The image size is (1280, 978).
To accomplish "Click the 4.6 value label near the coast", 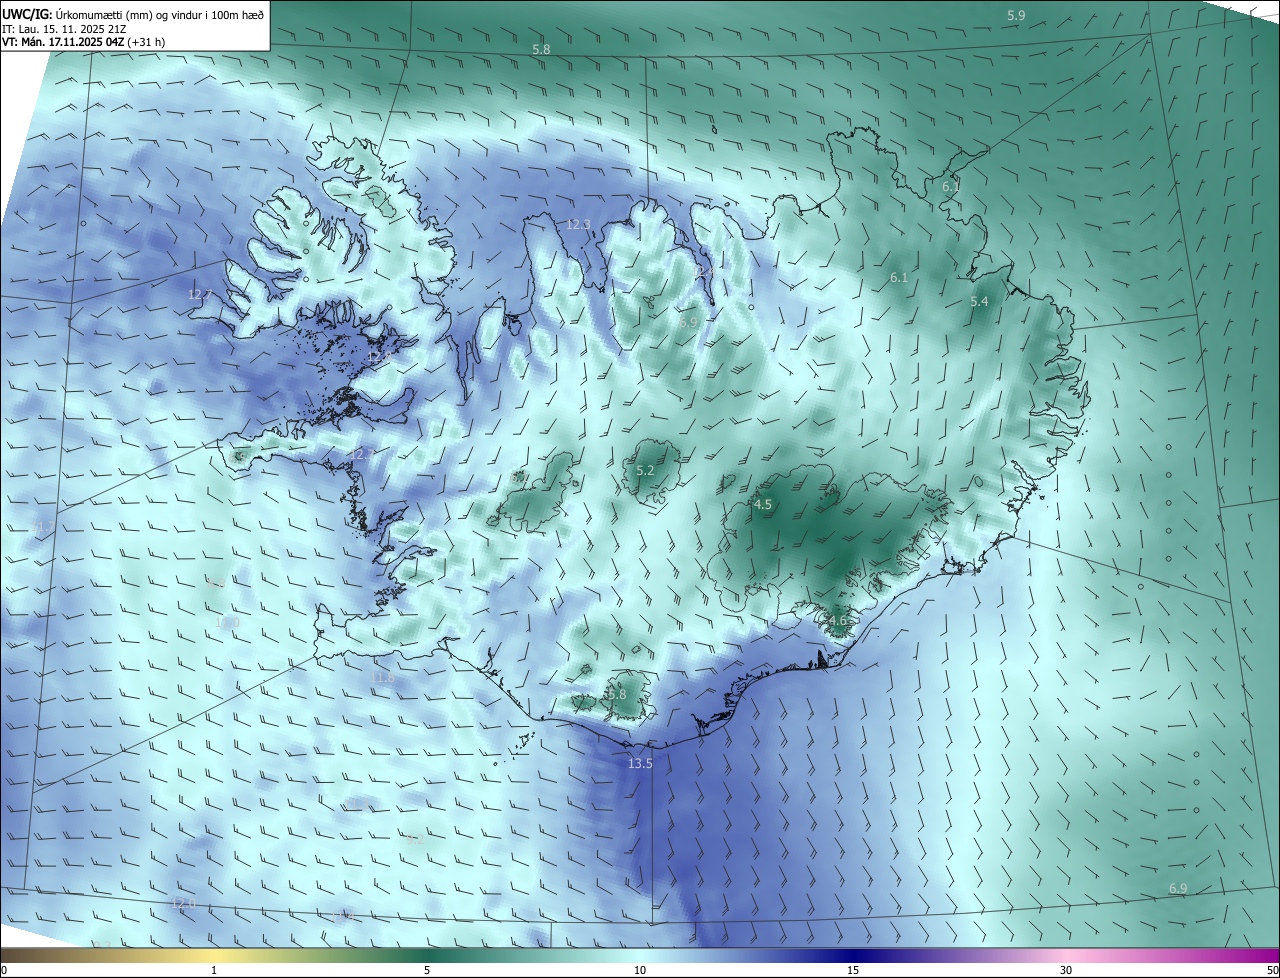I will pyautogui.click(x=838, y=620).
